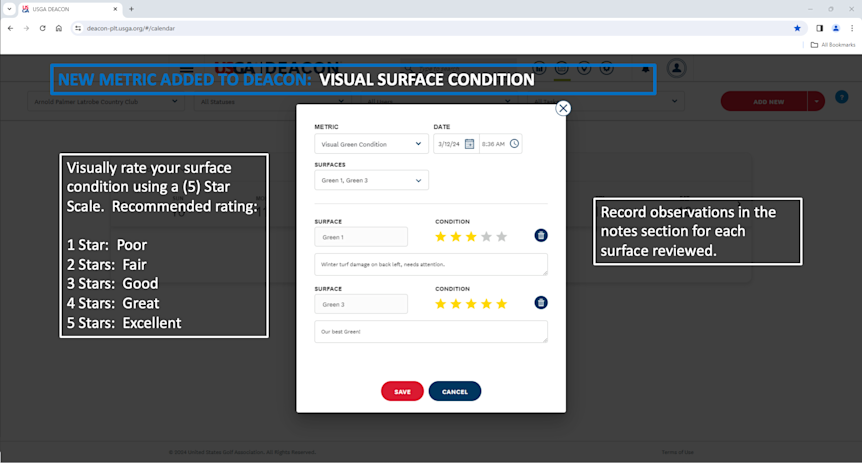Go forward in browser history
The height and width of the screenshot is (463, 862).
[x=26, y=28]
